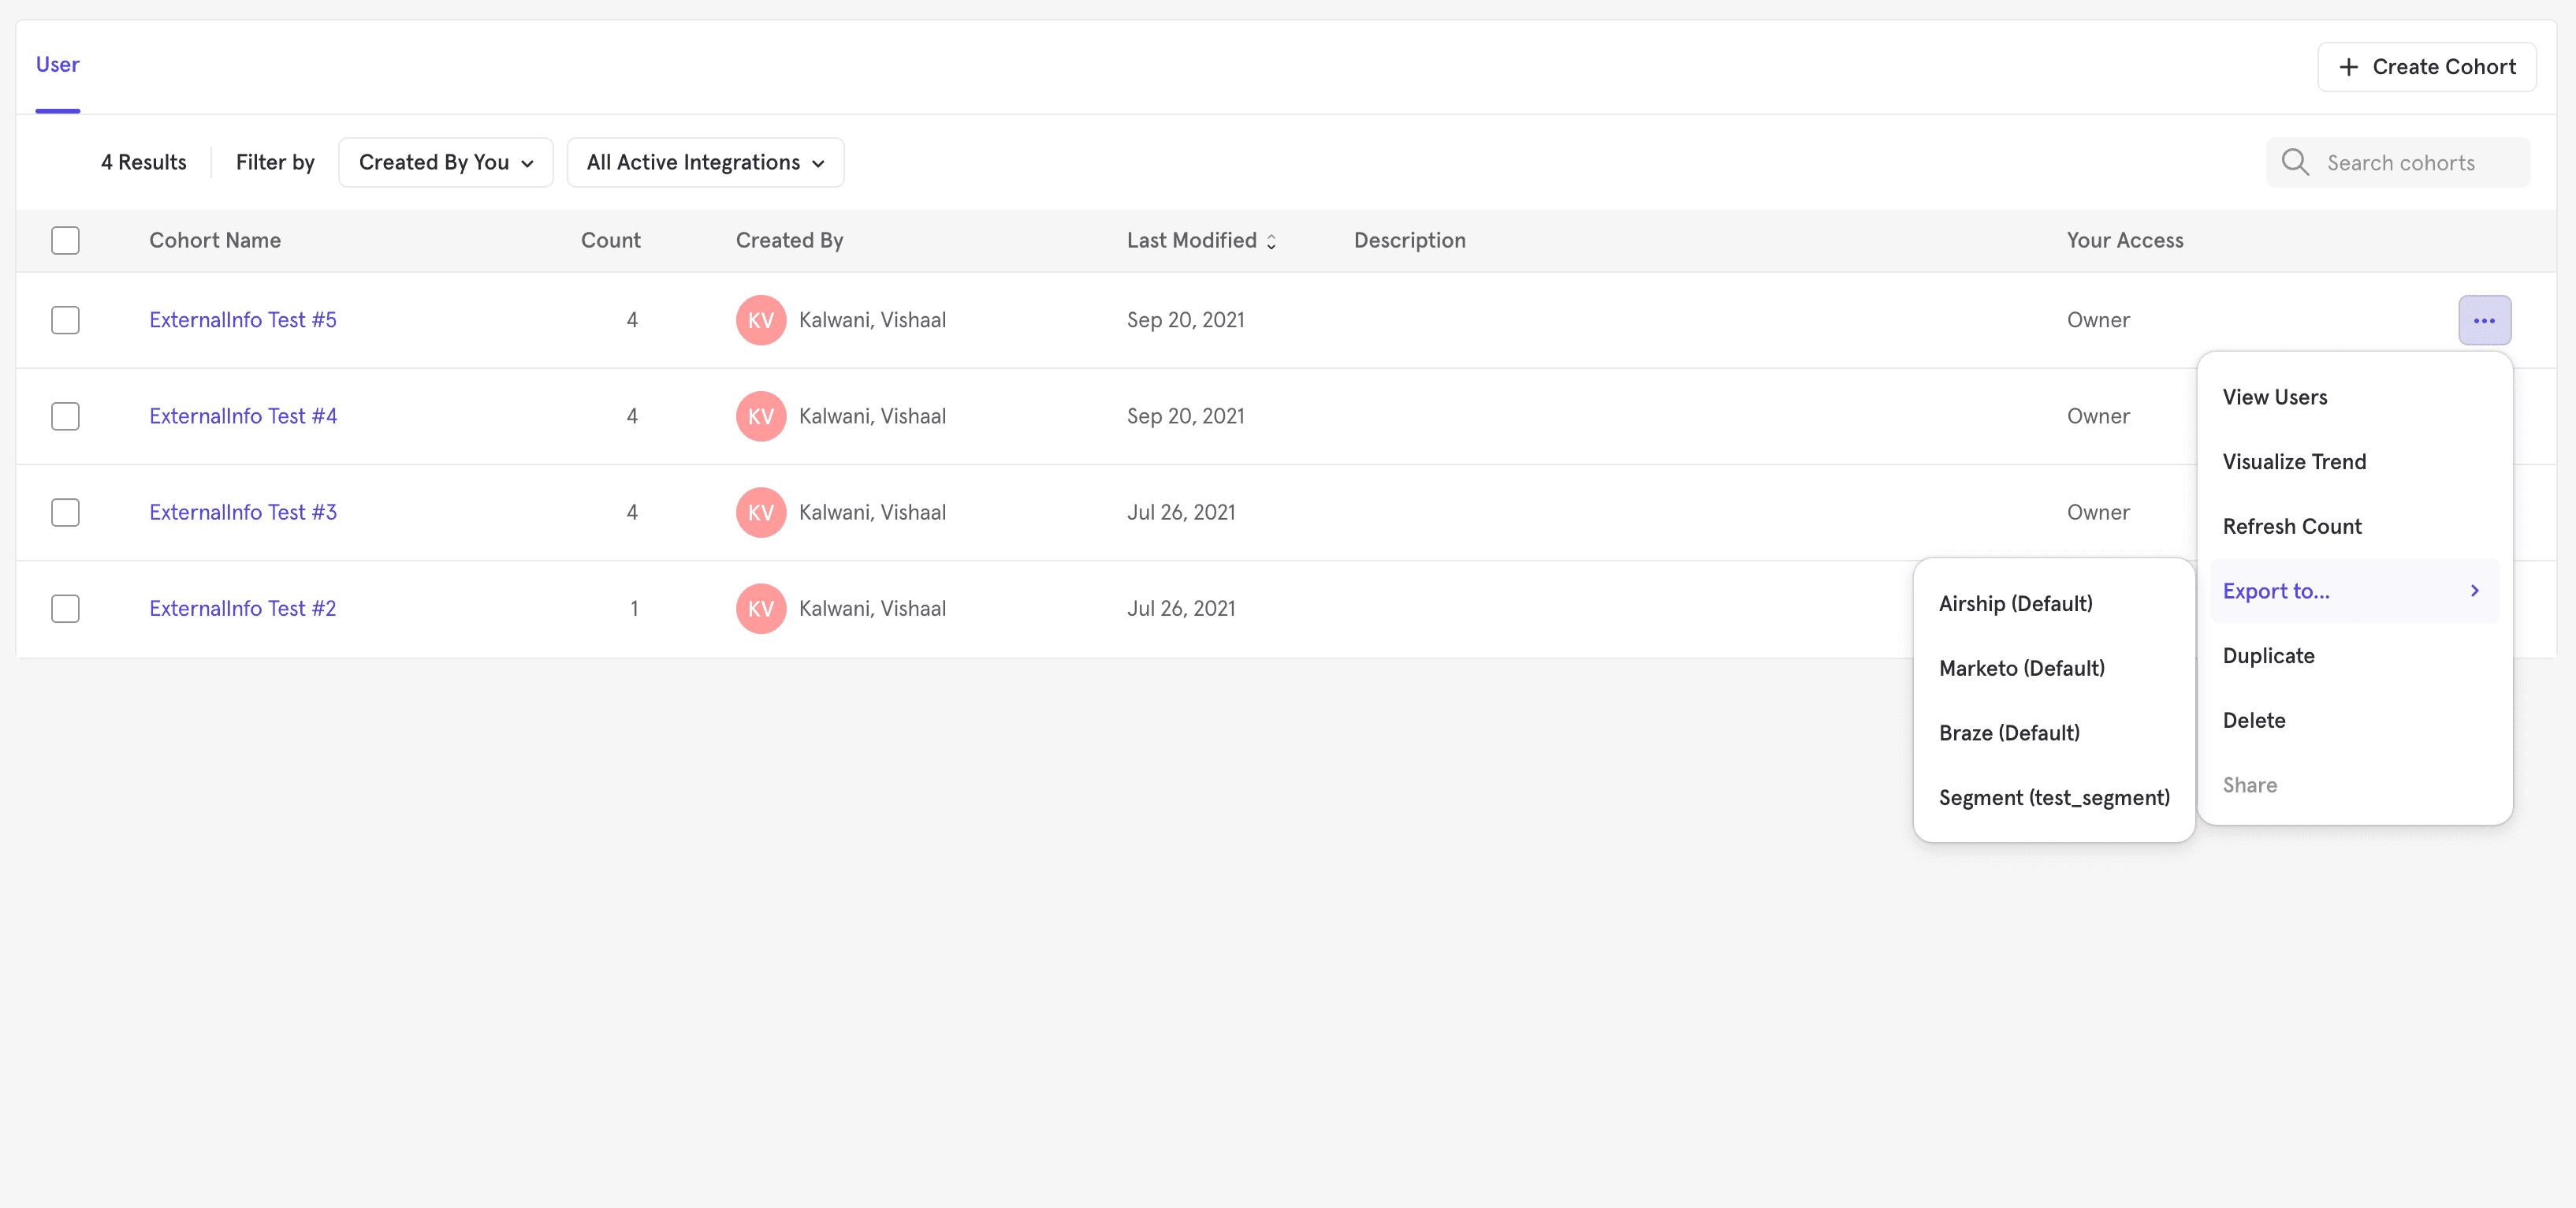Click the plus icon on Create Cohort

click(x=2349, y=67)
